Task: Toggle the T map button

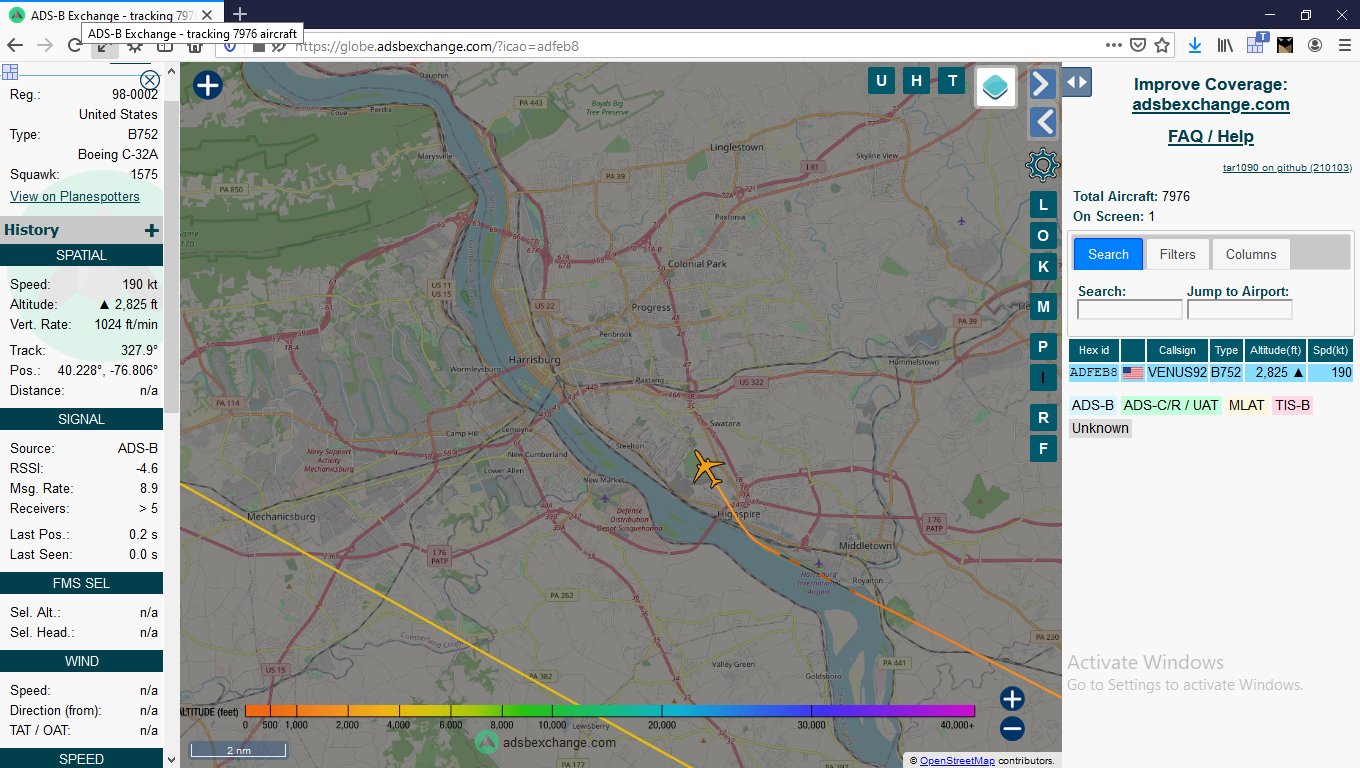Action: tap(952, 81)
